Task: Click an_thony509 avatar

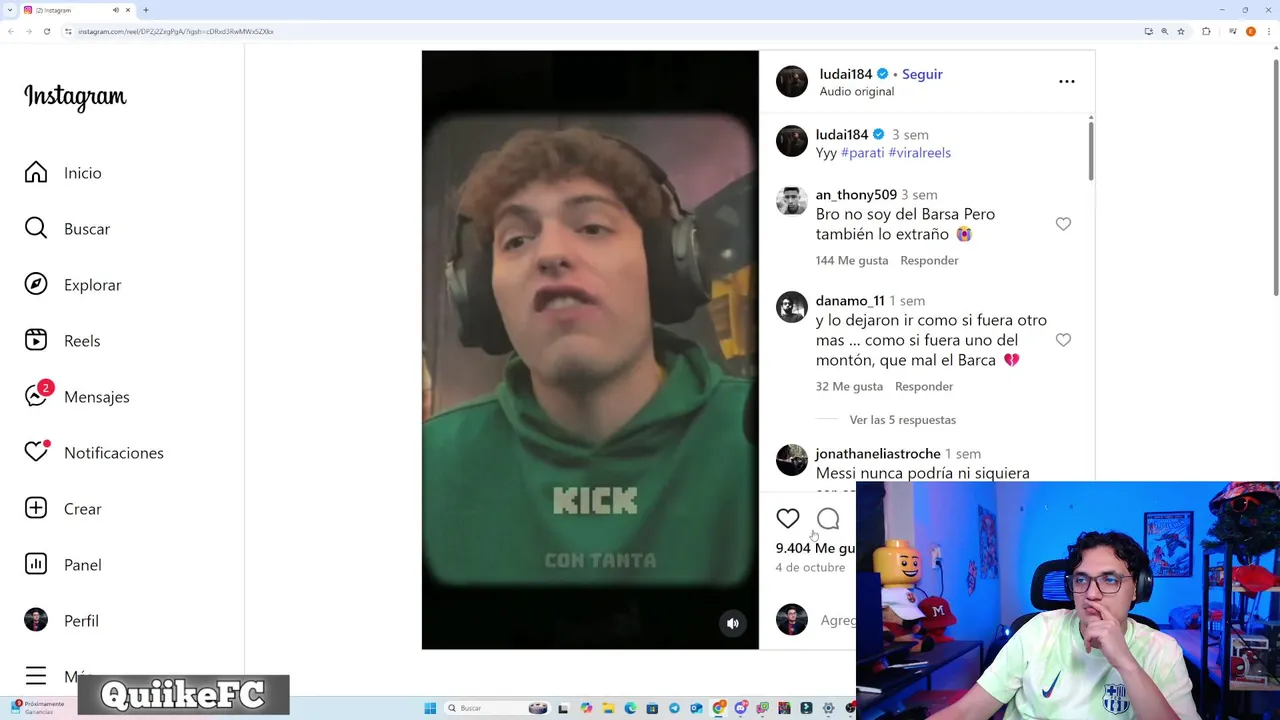Action: (792, 201)
